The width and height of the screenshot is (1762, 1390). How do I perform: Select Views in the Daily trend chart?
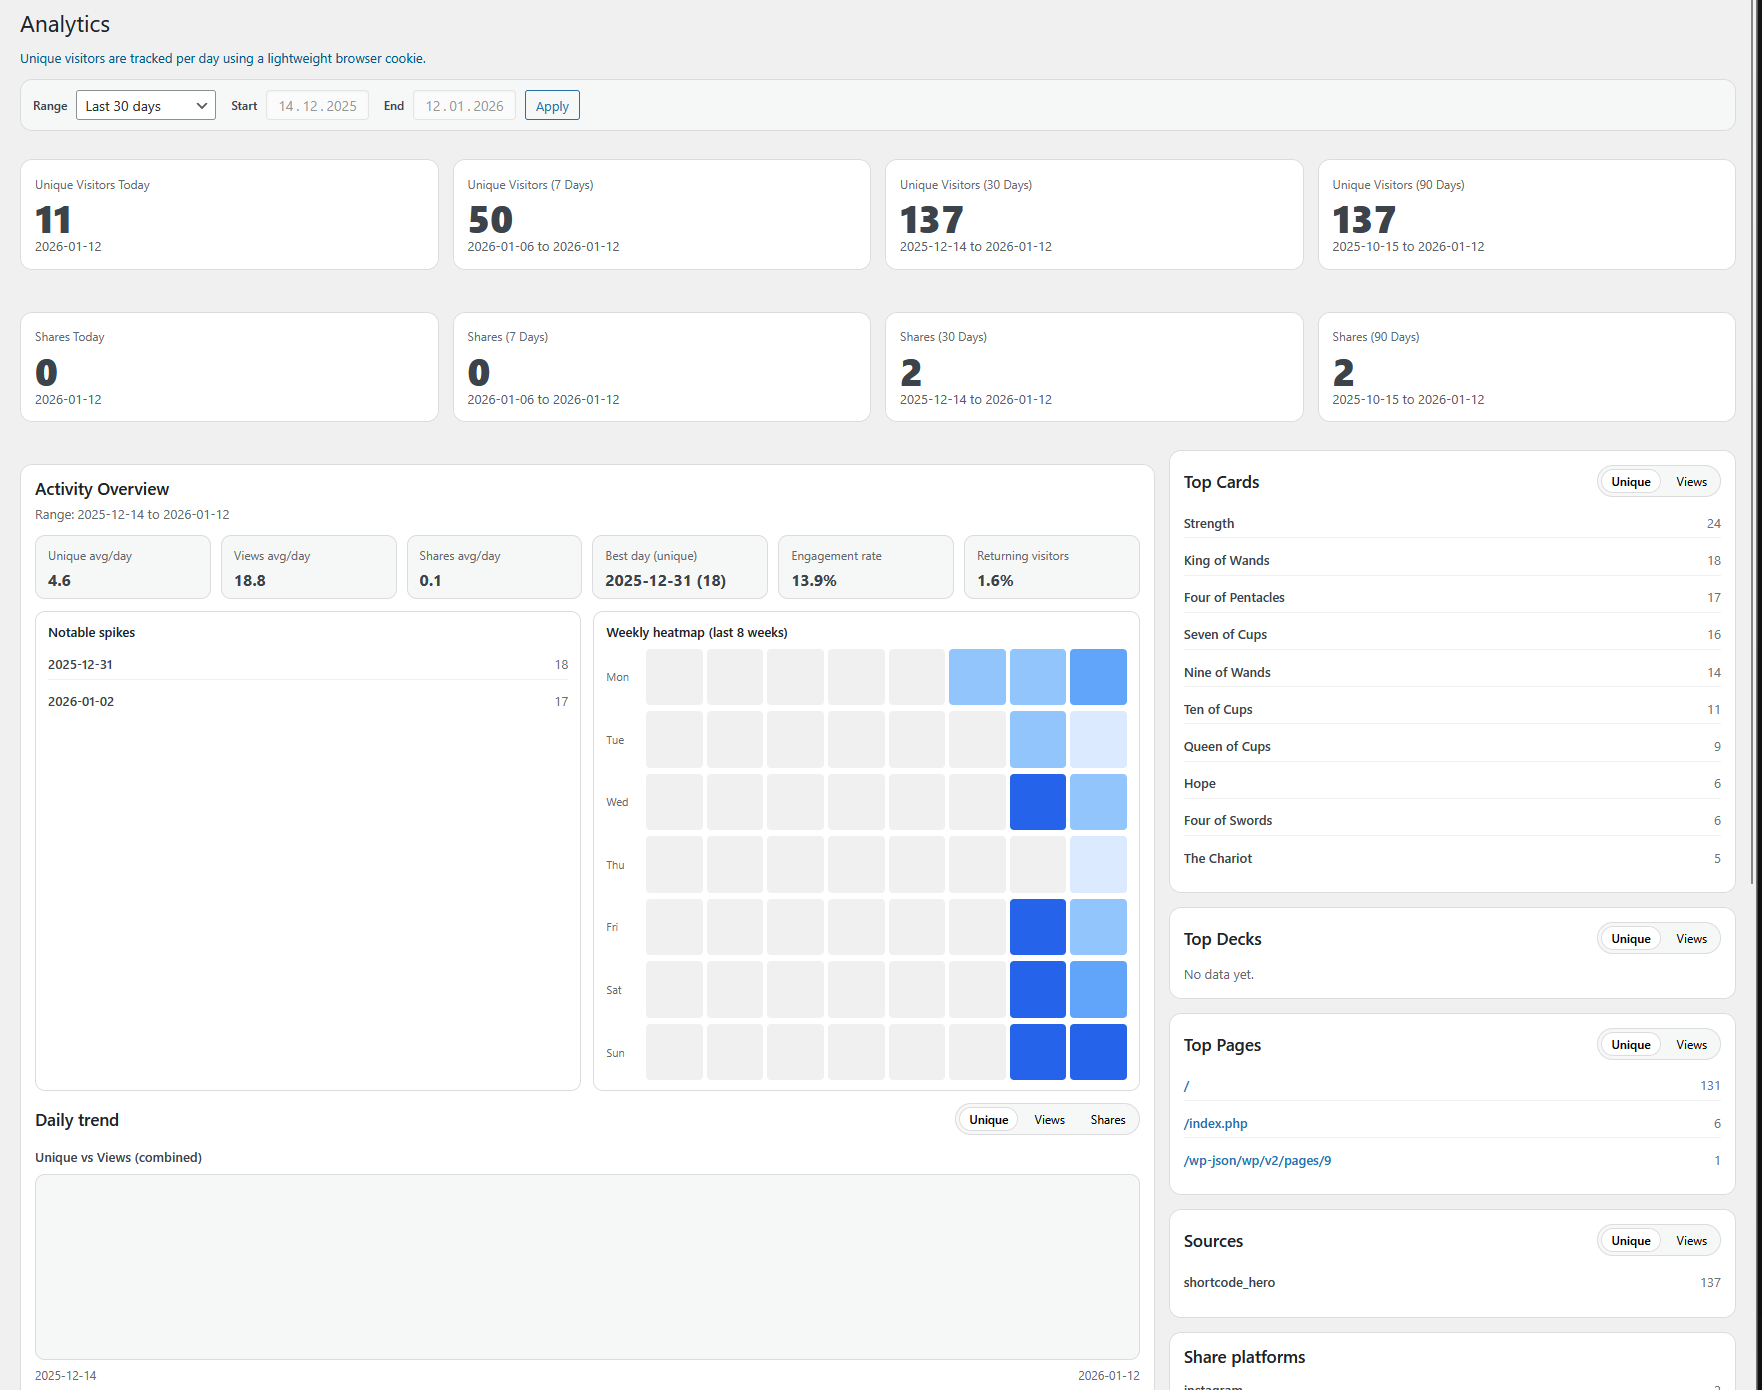coord(1048,1119)
